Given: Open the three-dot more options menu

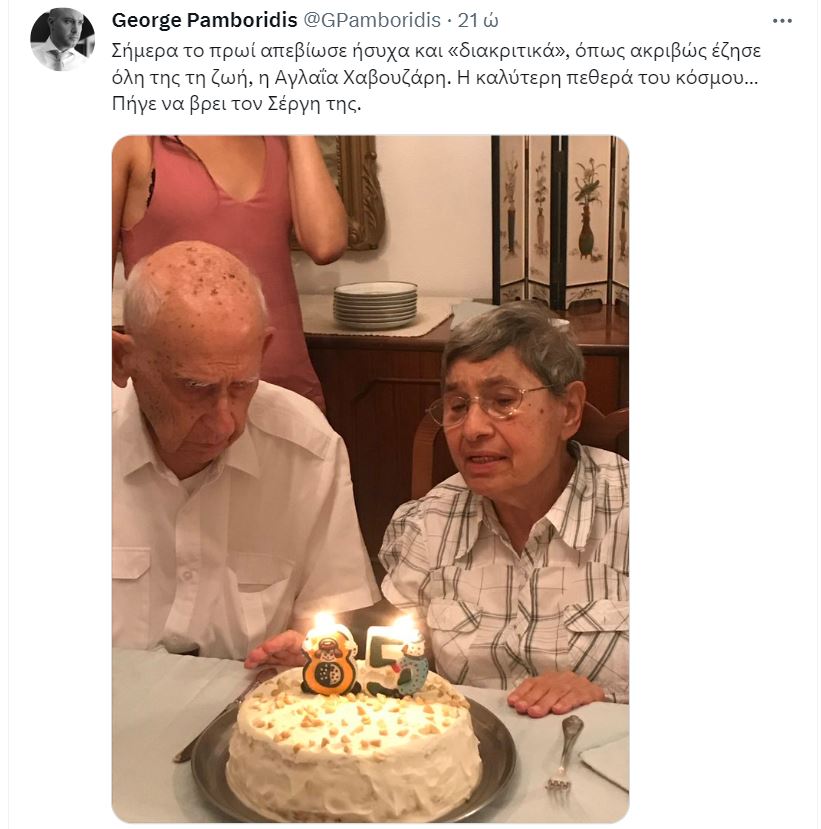Looking at the screenshot, I should tap(782, 21).
